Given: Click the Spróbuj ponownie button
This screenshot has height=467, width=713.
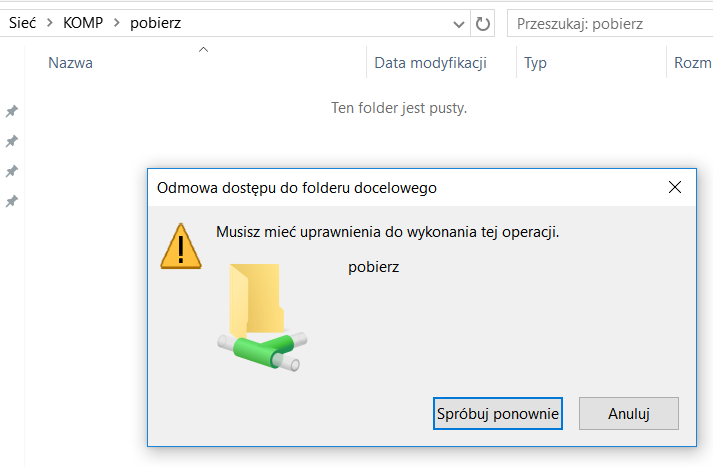Looking at the screenshot, I should click(x=498, y=413).
